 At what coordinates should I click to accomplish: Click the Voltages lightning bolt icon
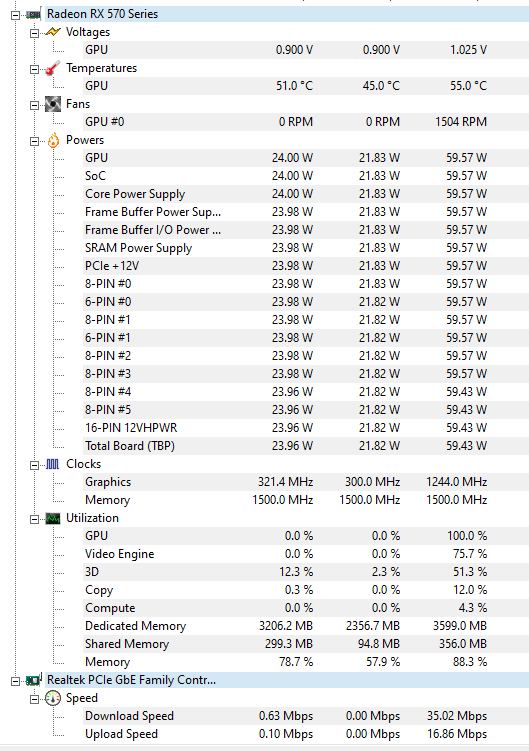(x=53, y=32)
